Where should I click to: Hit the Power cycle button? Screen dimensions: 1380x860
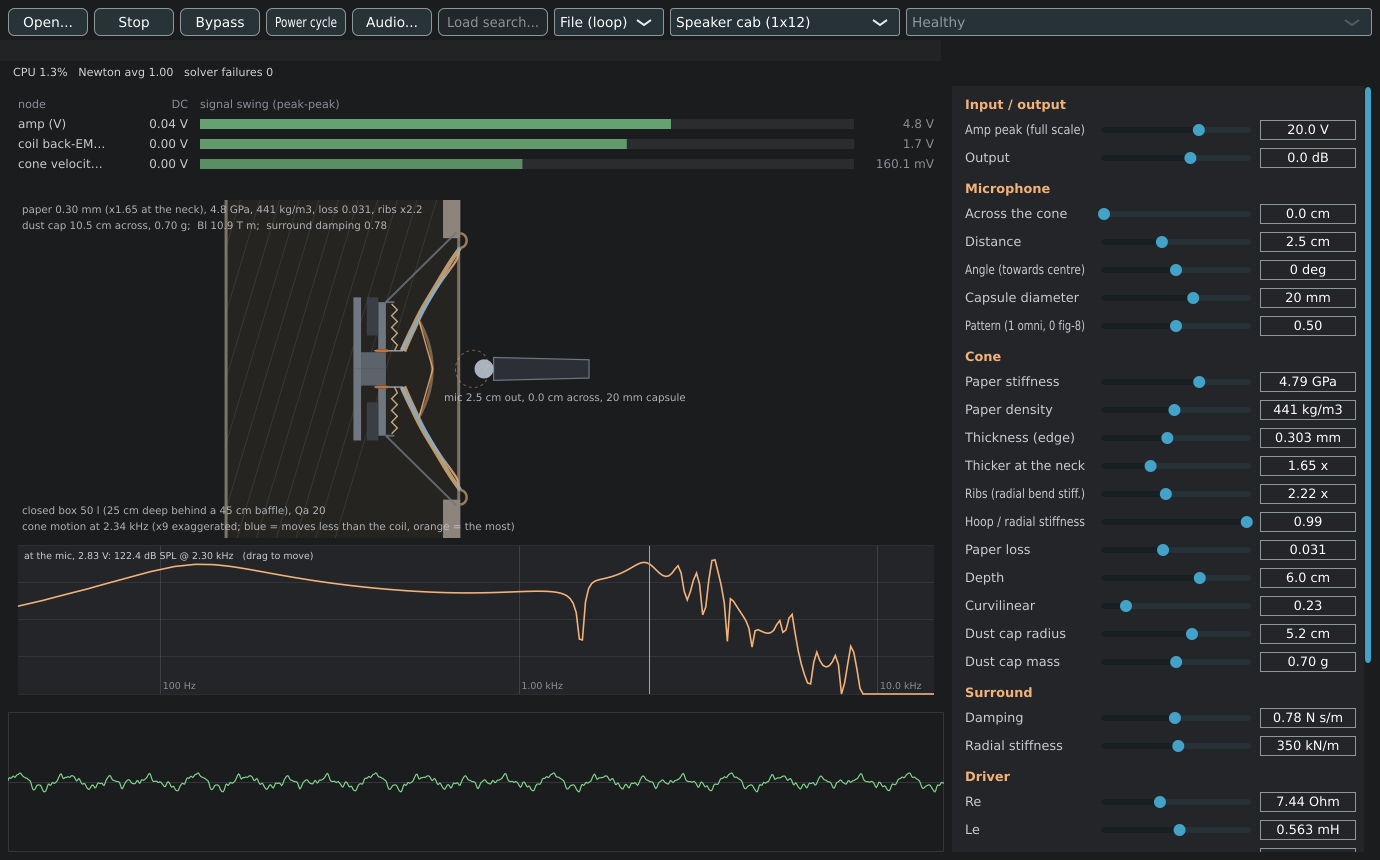(x=306, y=22)
